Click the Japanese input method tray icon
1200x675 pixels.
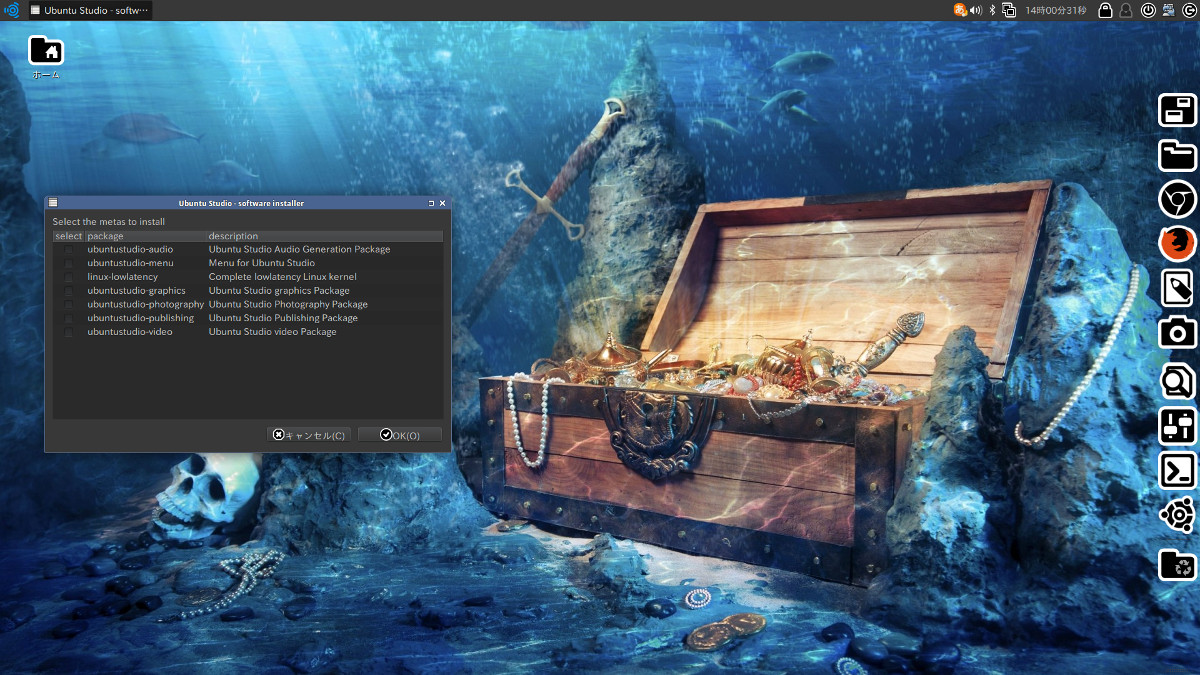pyautogui.click(x=960, y=10)
